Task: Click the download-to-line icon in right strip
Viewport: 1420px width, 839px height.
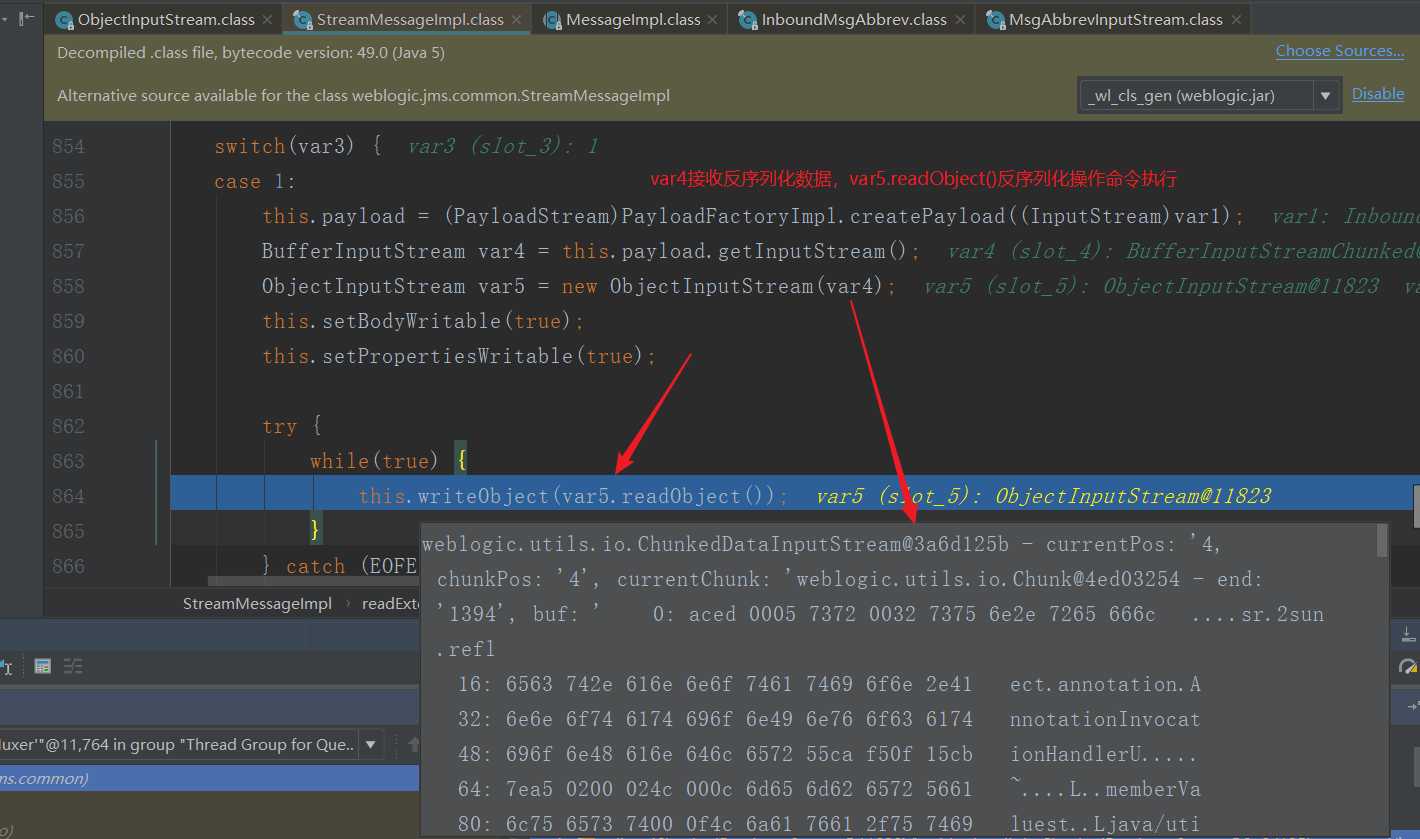Action: click(x=1408, y=633)
